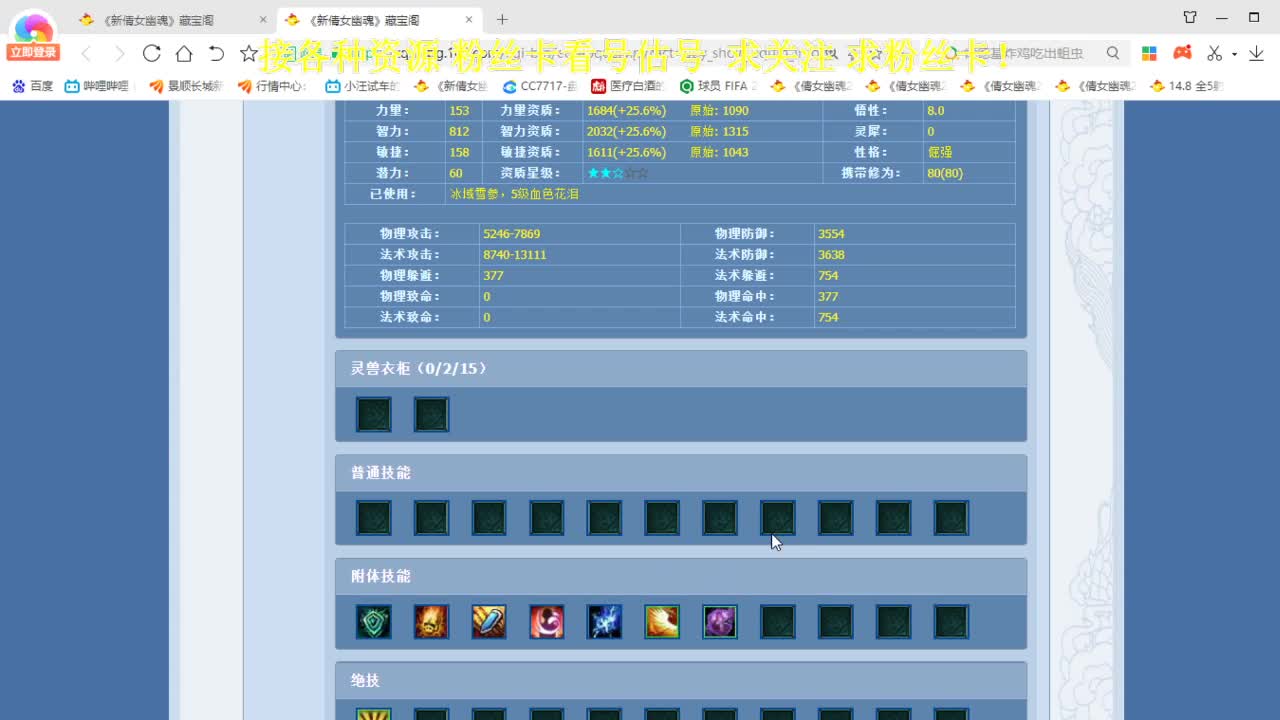The image size is (1280, 720).
Task: Click the golden wing skill icon
Action: tap(662, 622)
